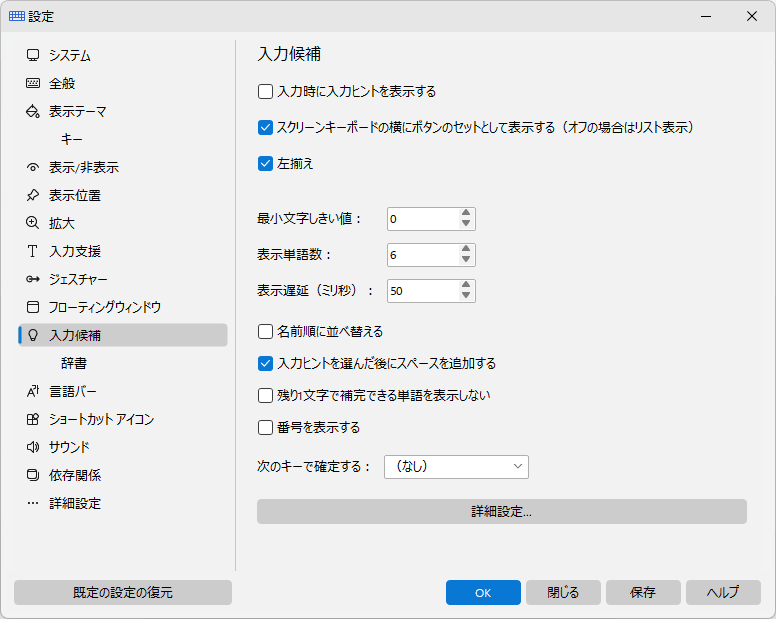This screenshot has width=776, height=619.
Task: Click the 閉じる button
Action: (563, 592)
